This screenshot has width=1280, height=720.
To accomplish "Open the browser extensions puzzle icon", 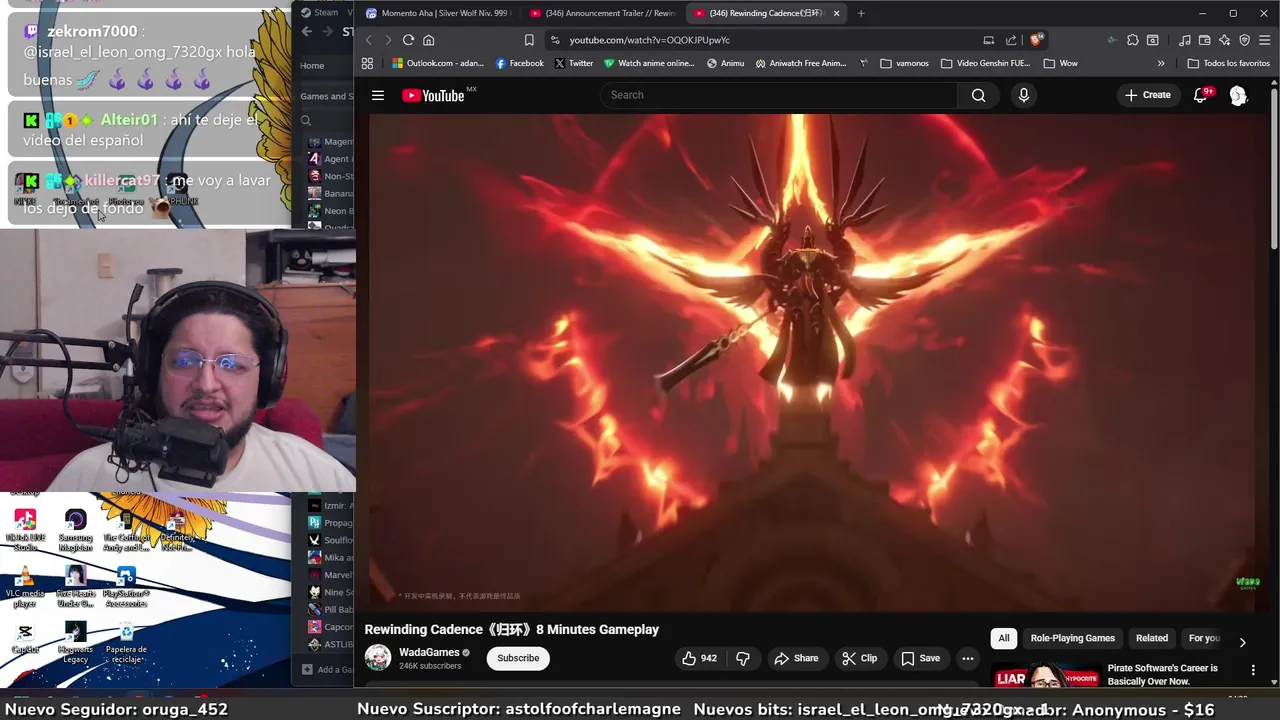I will click(x=1133, y=40).
